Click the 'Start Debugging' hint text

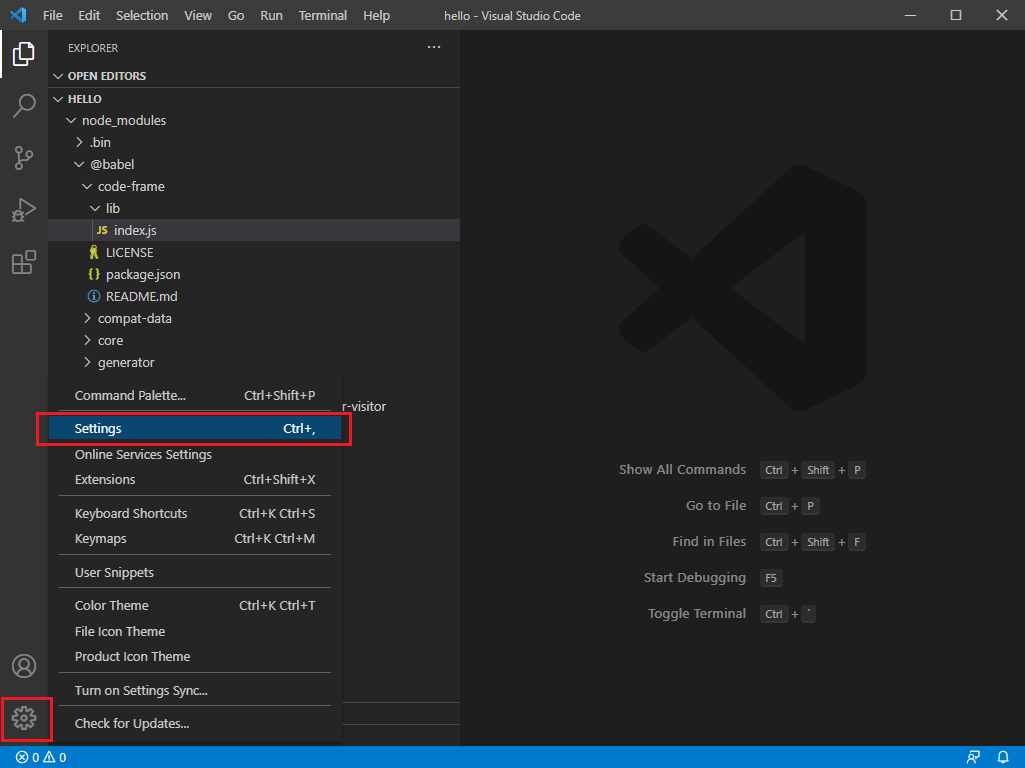[x=695, y=578]
